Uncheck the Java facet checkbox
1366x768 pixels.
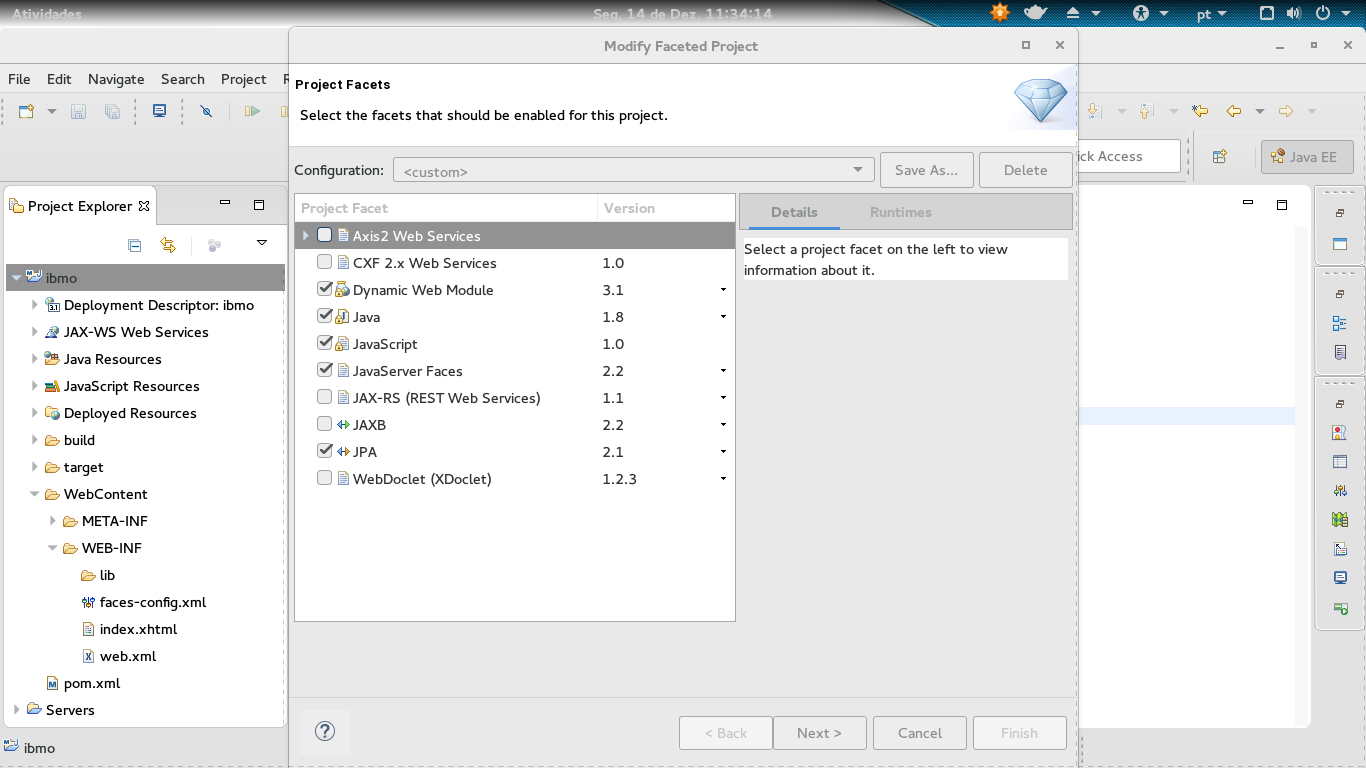[x=325, y=317]
